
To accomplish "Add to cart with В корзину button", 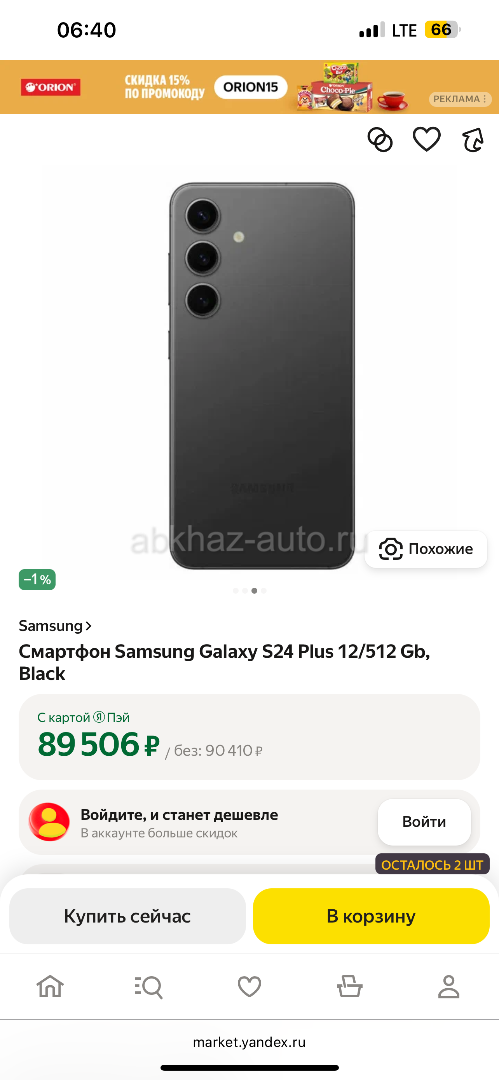I will 371,916.
